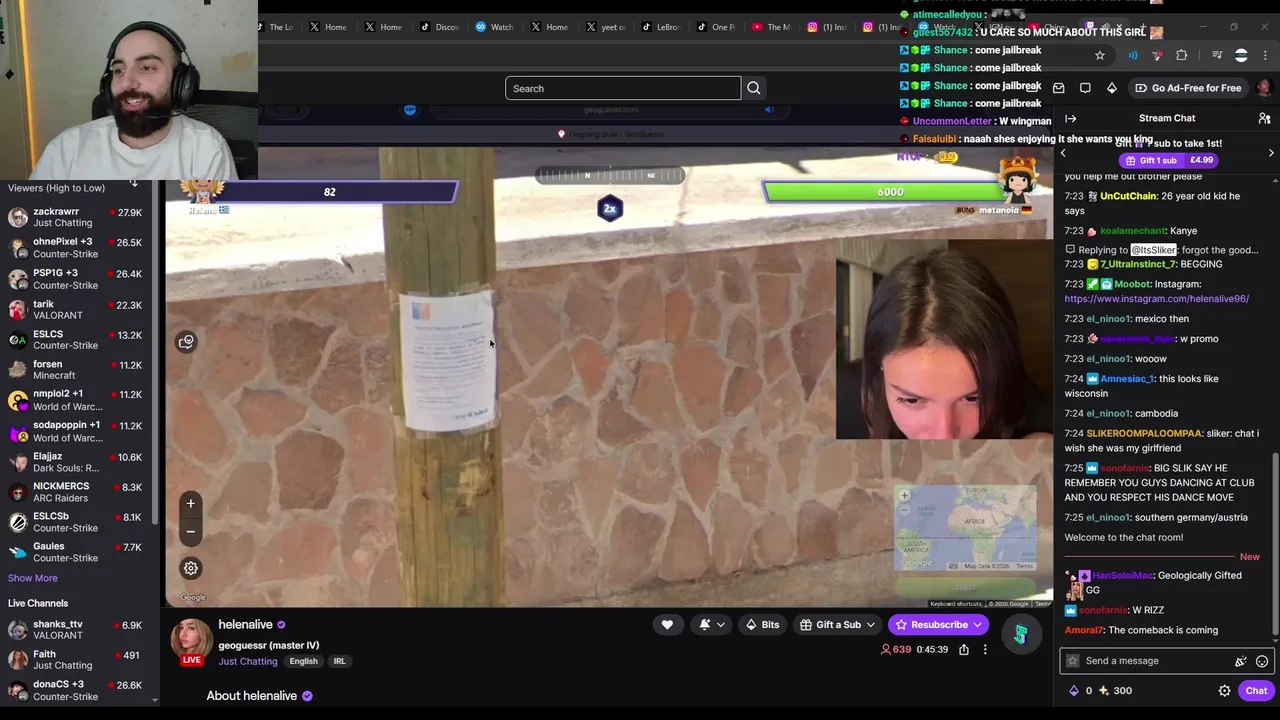Open the browser extensions puzzle icon

tap(1182, 56)
